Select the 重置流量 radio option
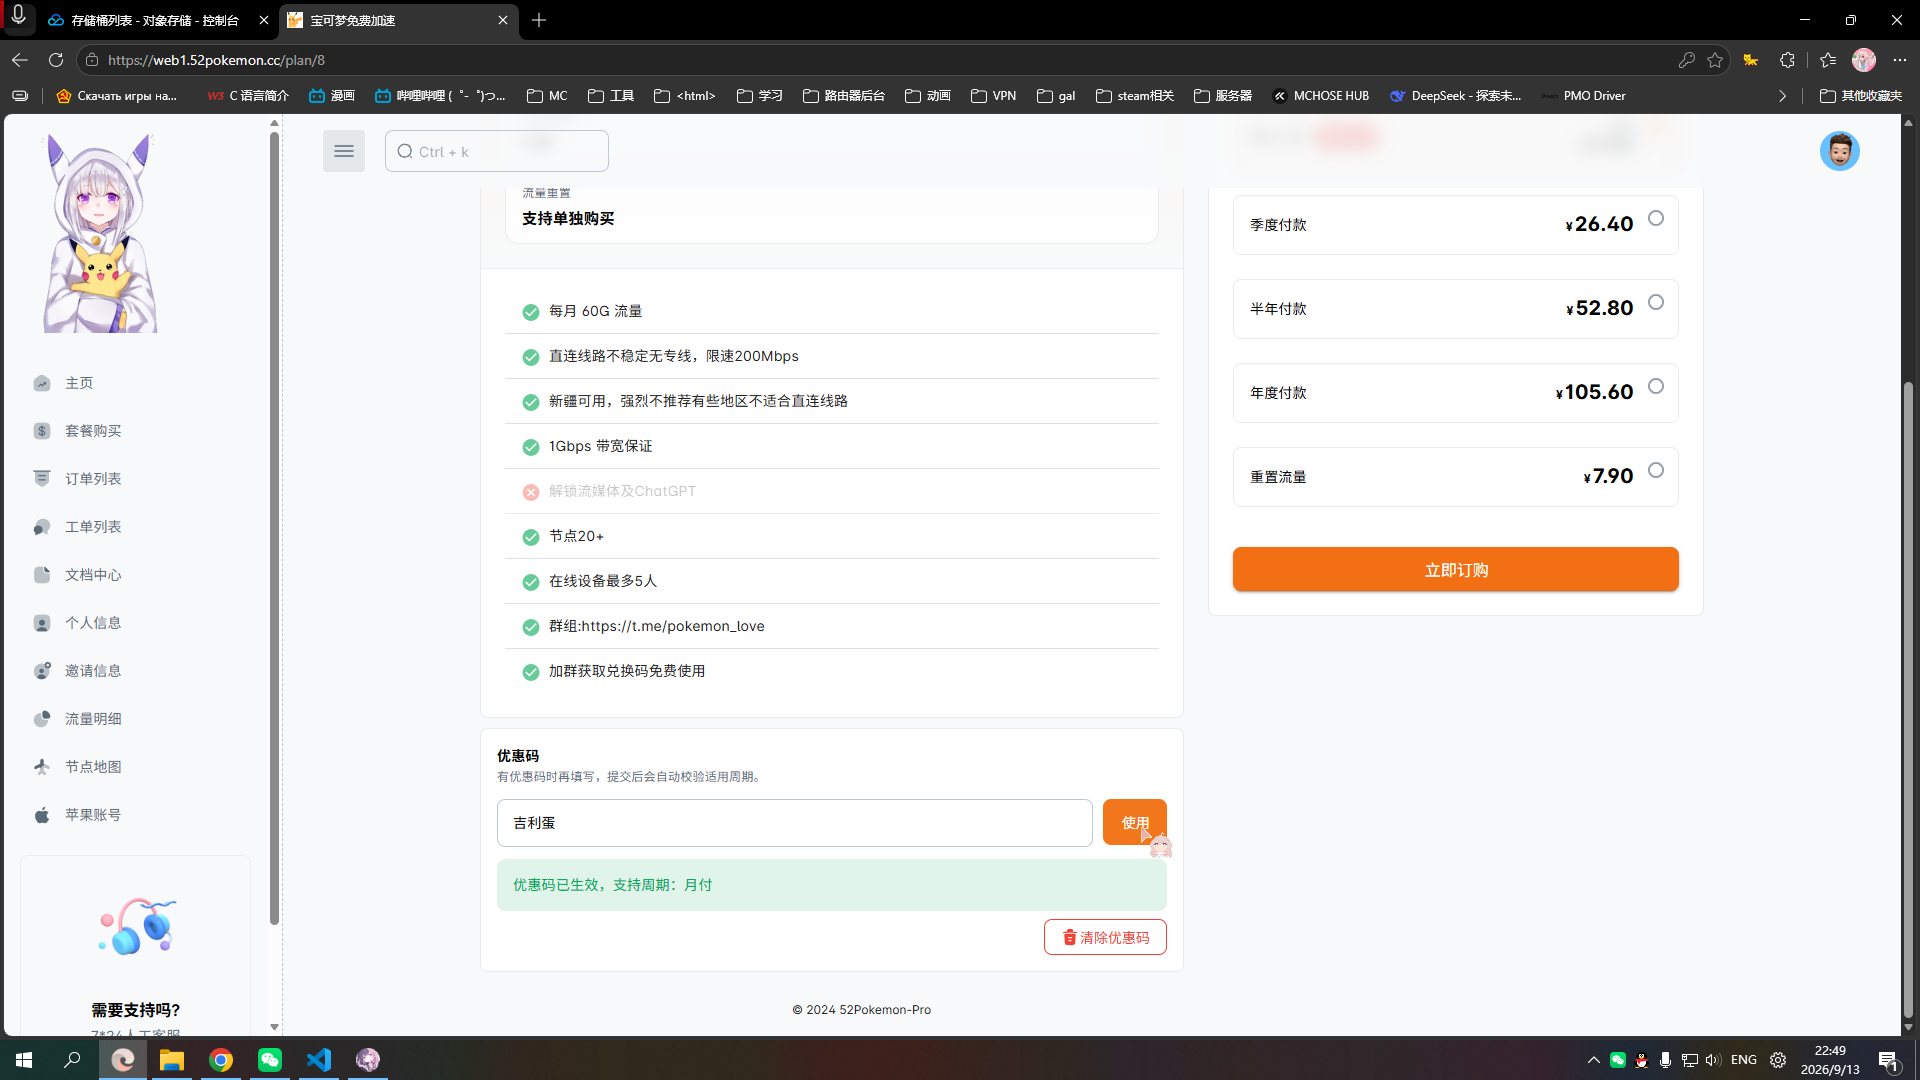The height and width of the screenshot is (1080, 1920). pyautogui.click(x=1656, y=470)
